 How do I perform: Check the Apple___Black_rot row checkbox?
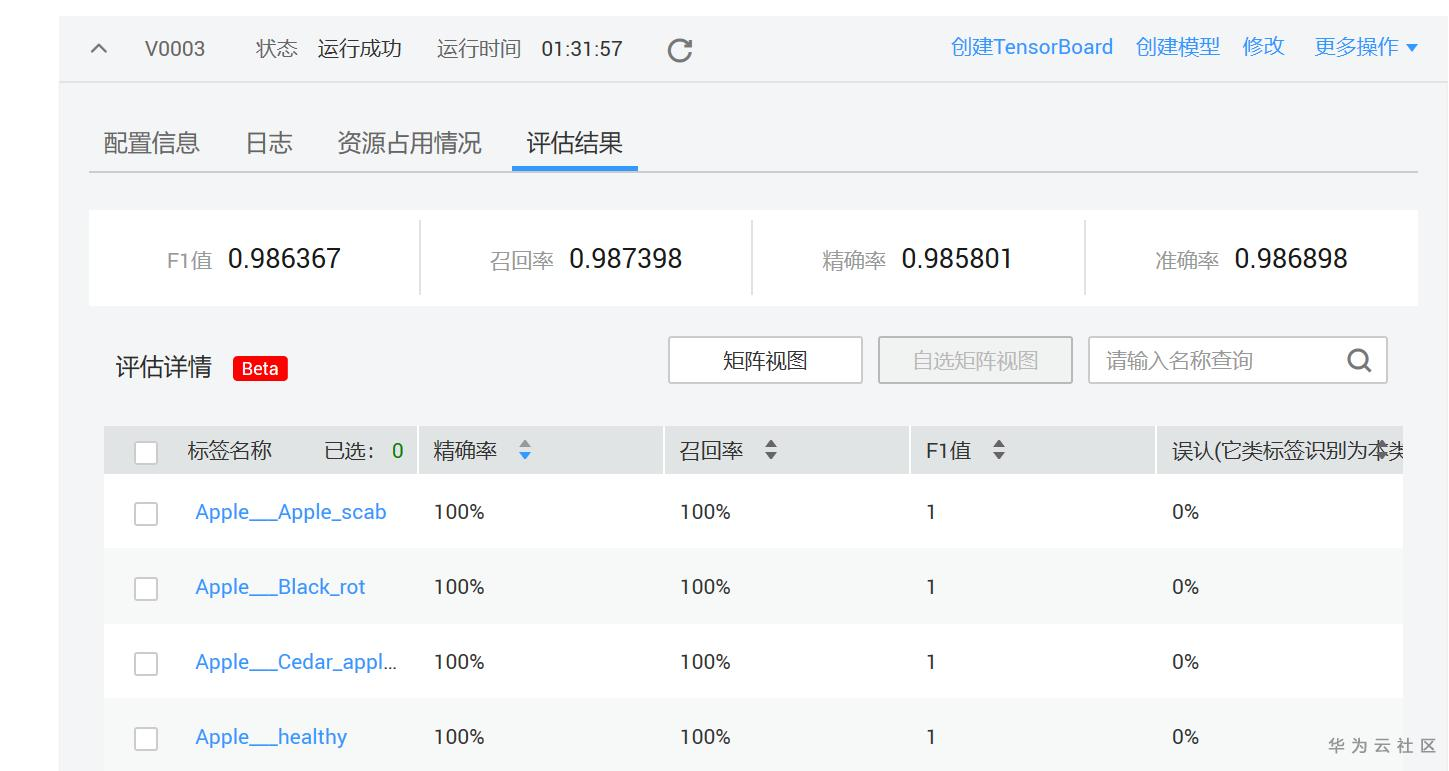(x=146, y=589)
